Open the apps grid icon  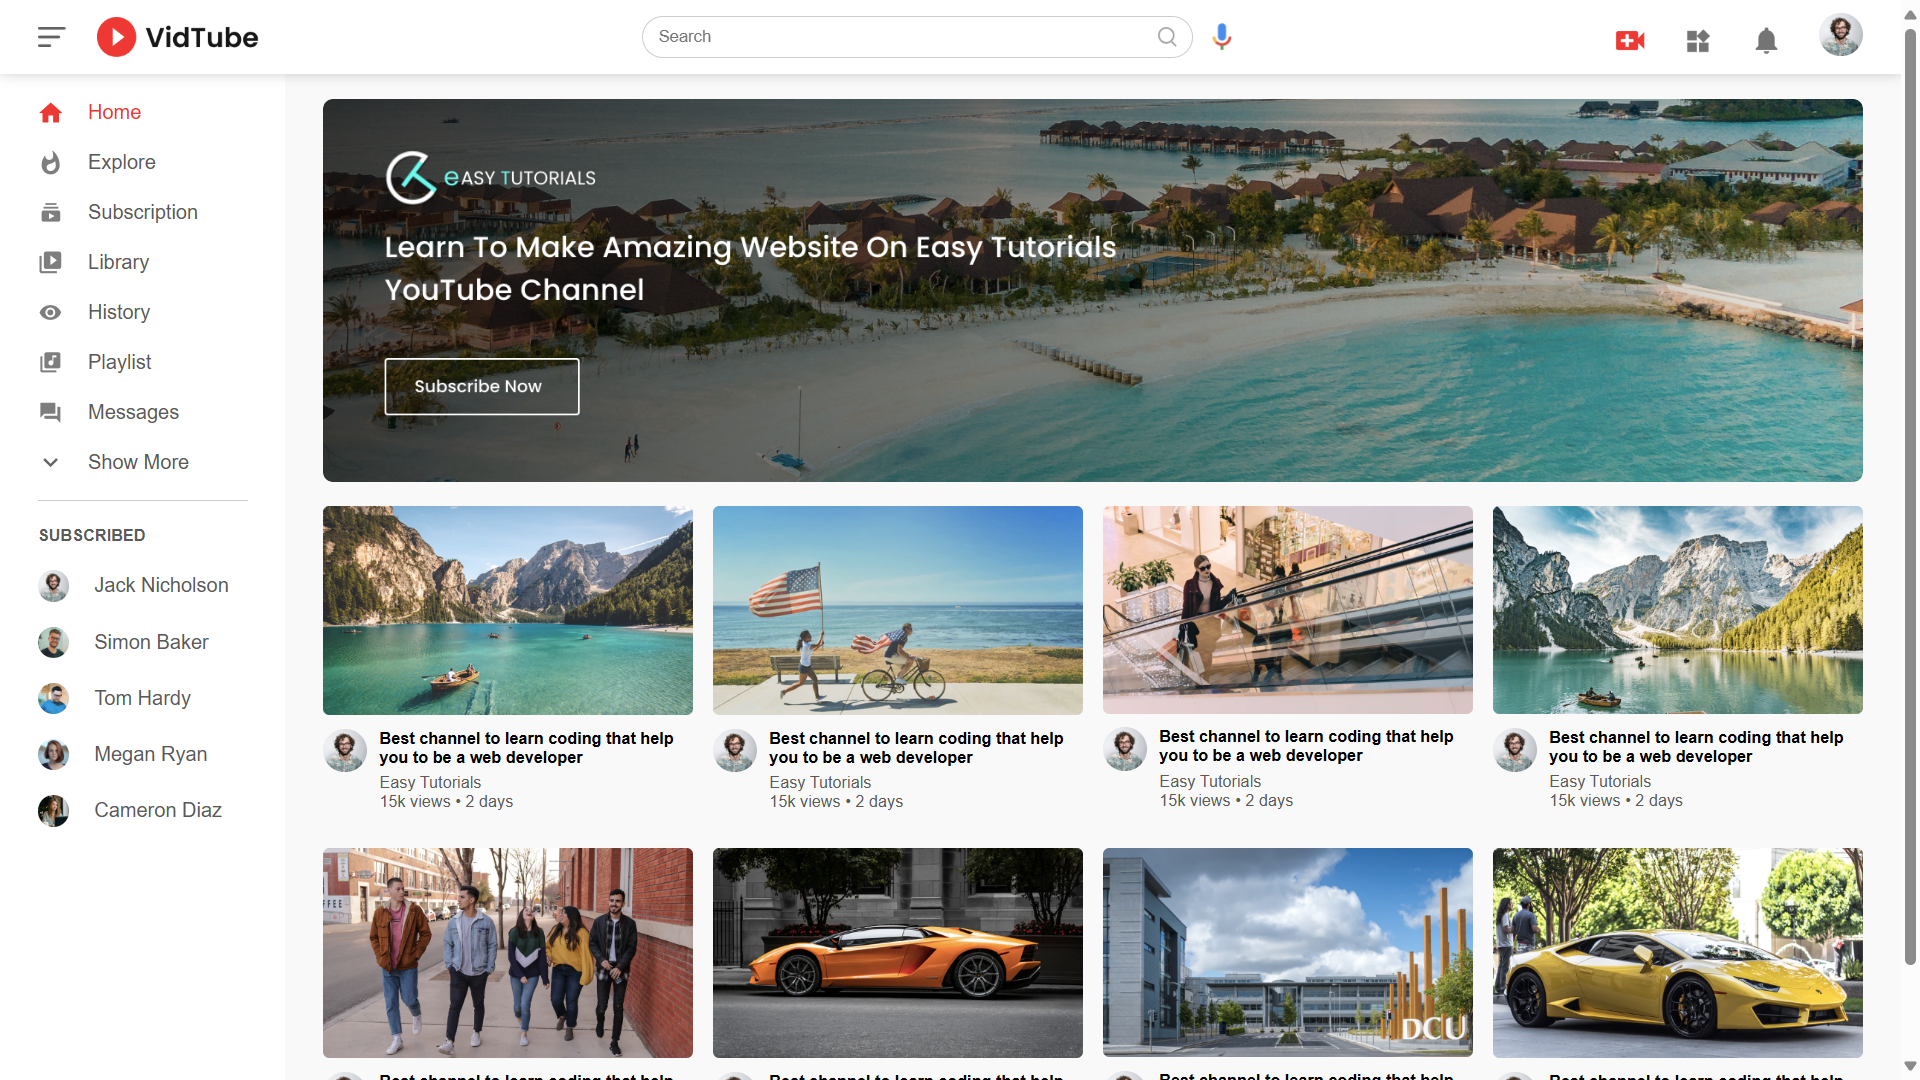(x=1698, y=41)
